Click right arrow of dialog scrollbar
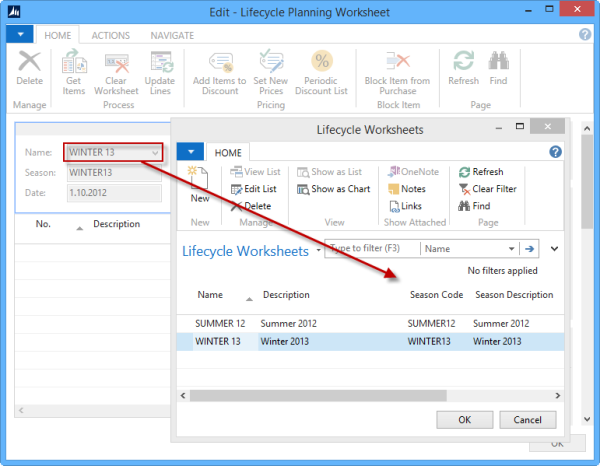600x466 pixels. [x=558, y=395]
